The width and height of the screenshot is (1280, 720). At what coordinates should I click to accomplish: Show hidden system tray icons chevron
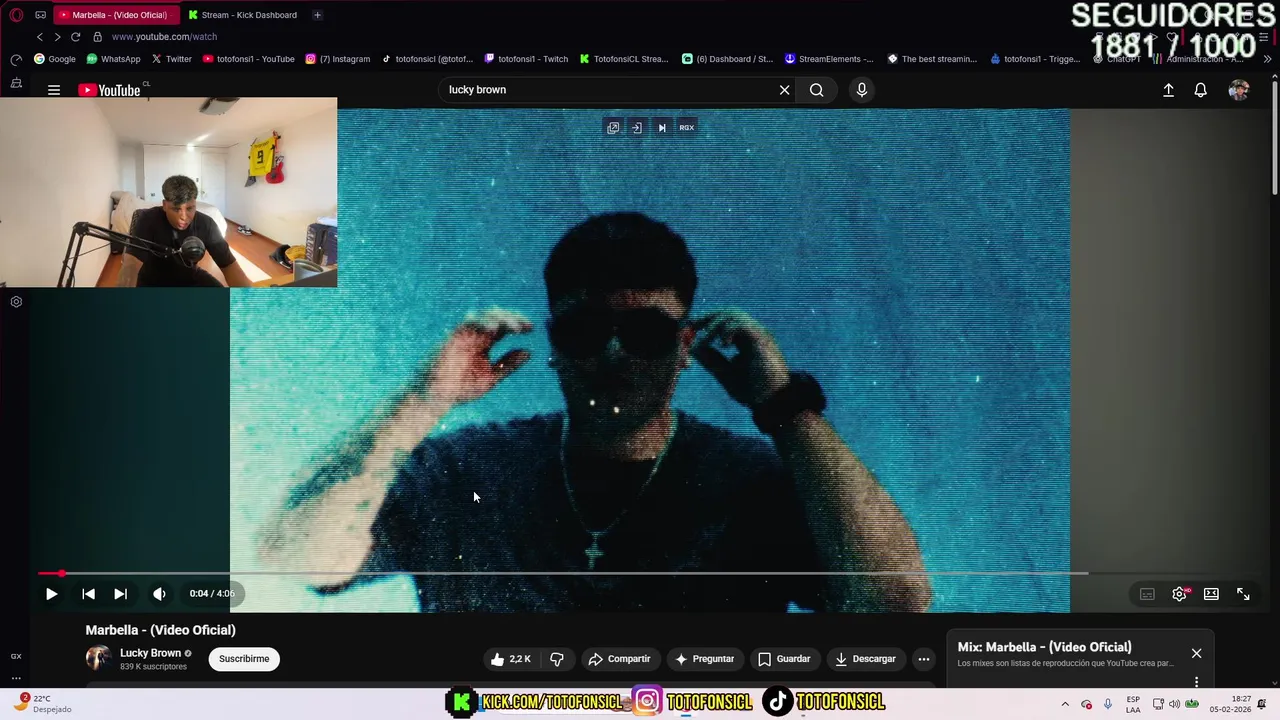click(1064, 704)
